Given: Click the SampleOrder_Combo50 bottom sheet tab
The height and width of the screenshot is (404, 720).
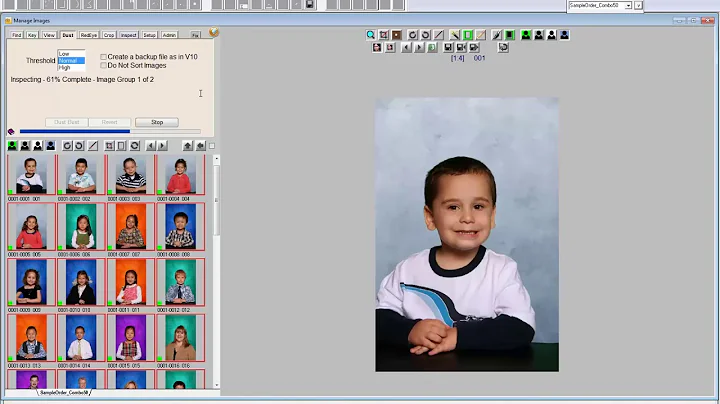Looking at the screenshot, I should click(x=64, y=393).
